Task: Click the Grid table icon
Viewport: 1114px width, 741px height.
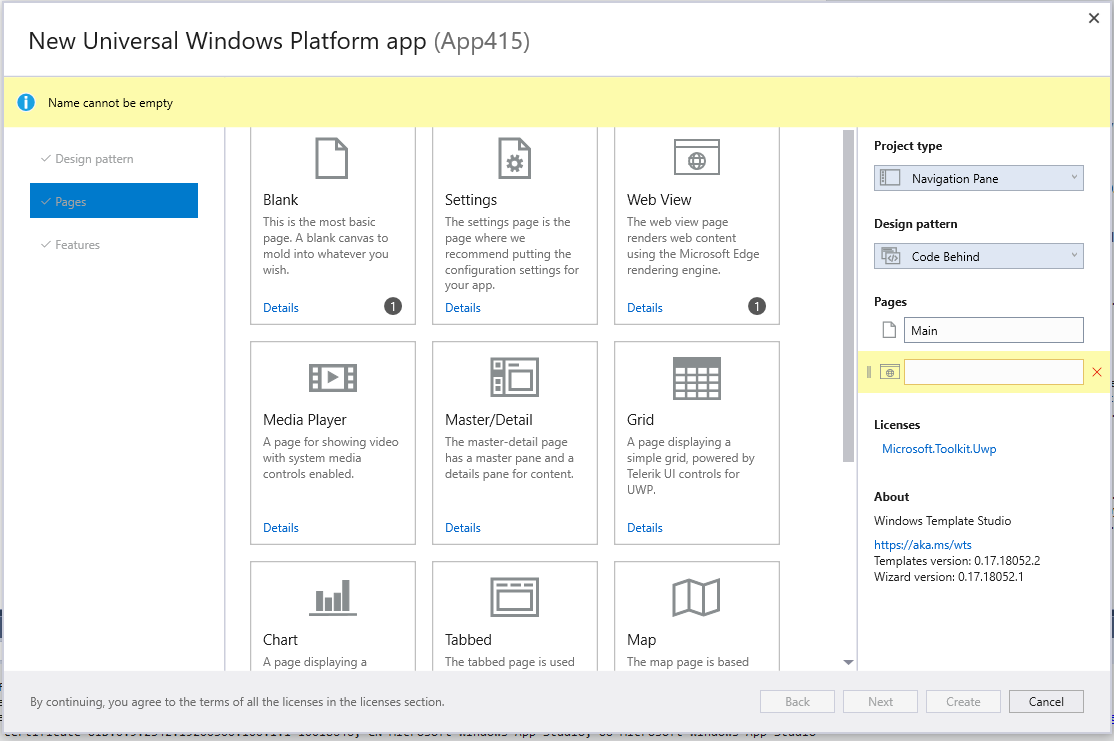Action: (x=696, y=378)
